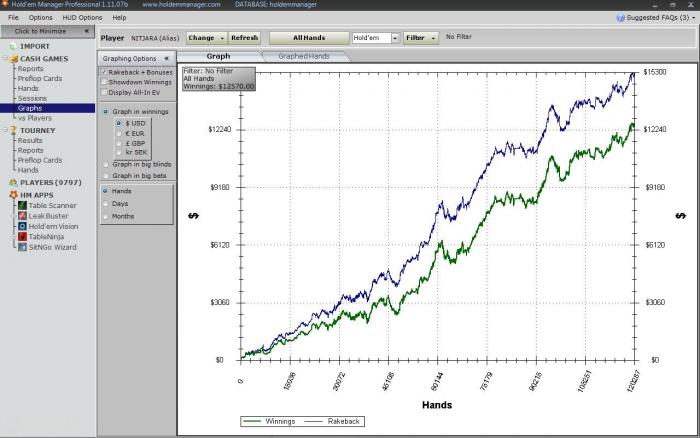
Task: Select £ GBP currency radio button
Action: click(x=119, y=143)
